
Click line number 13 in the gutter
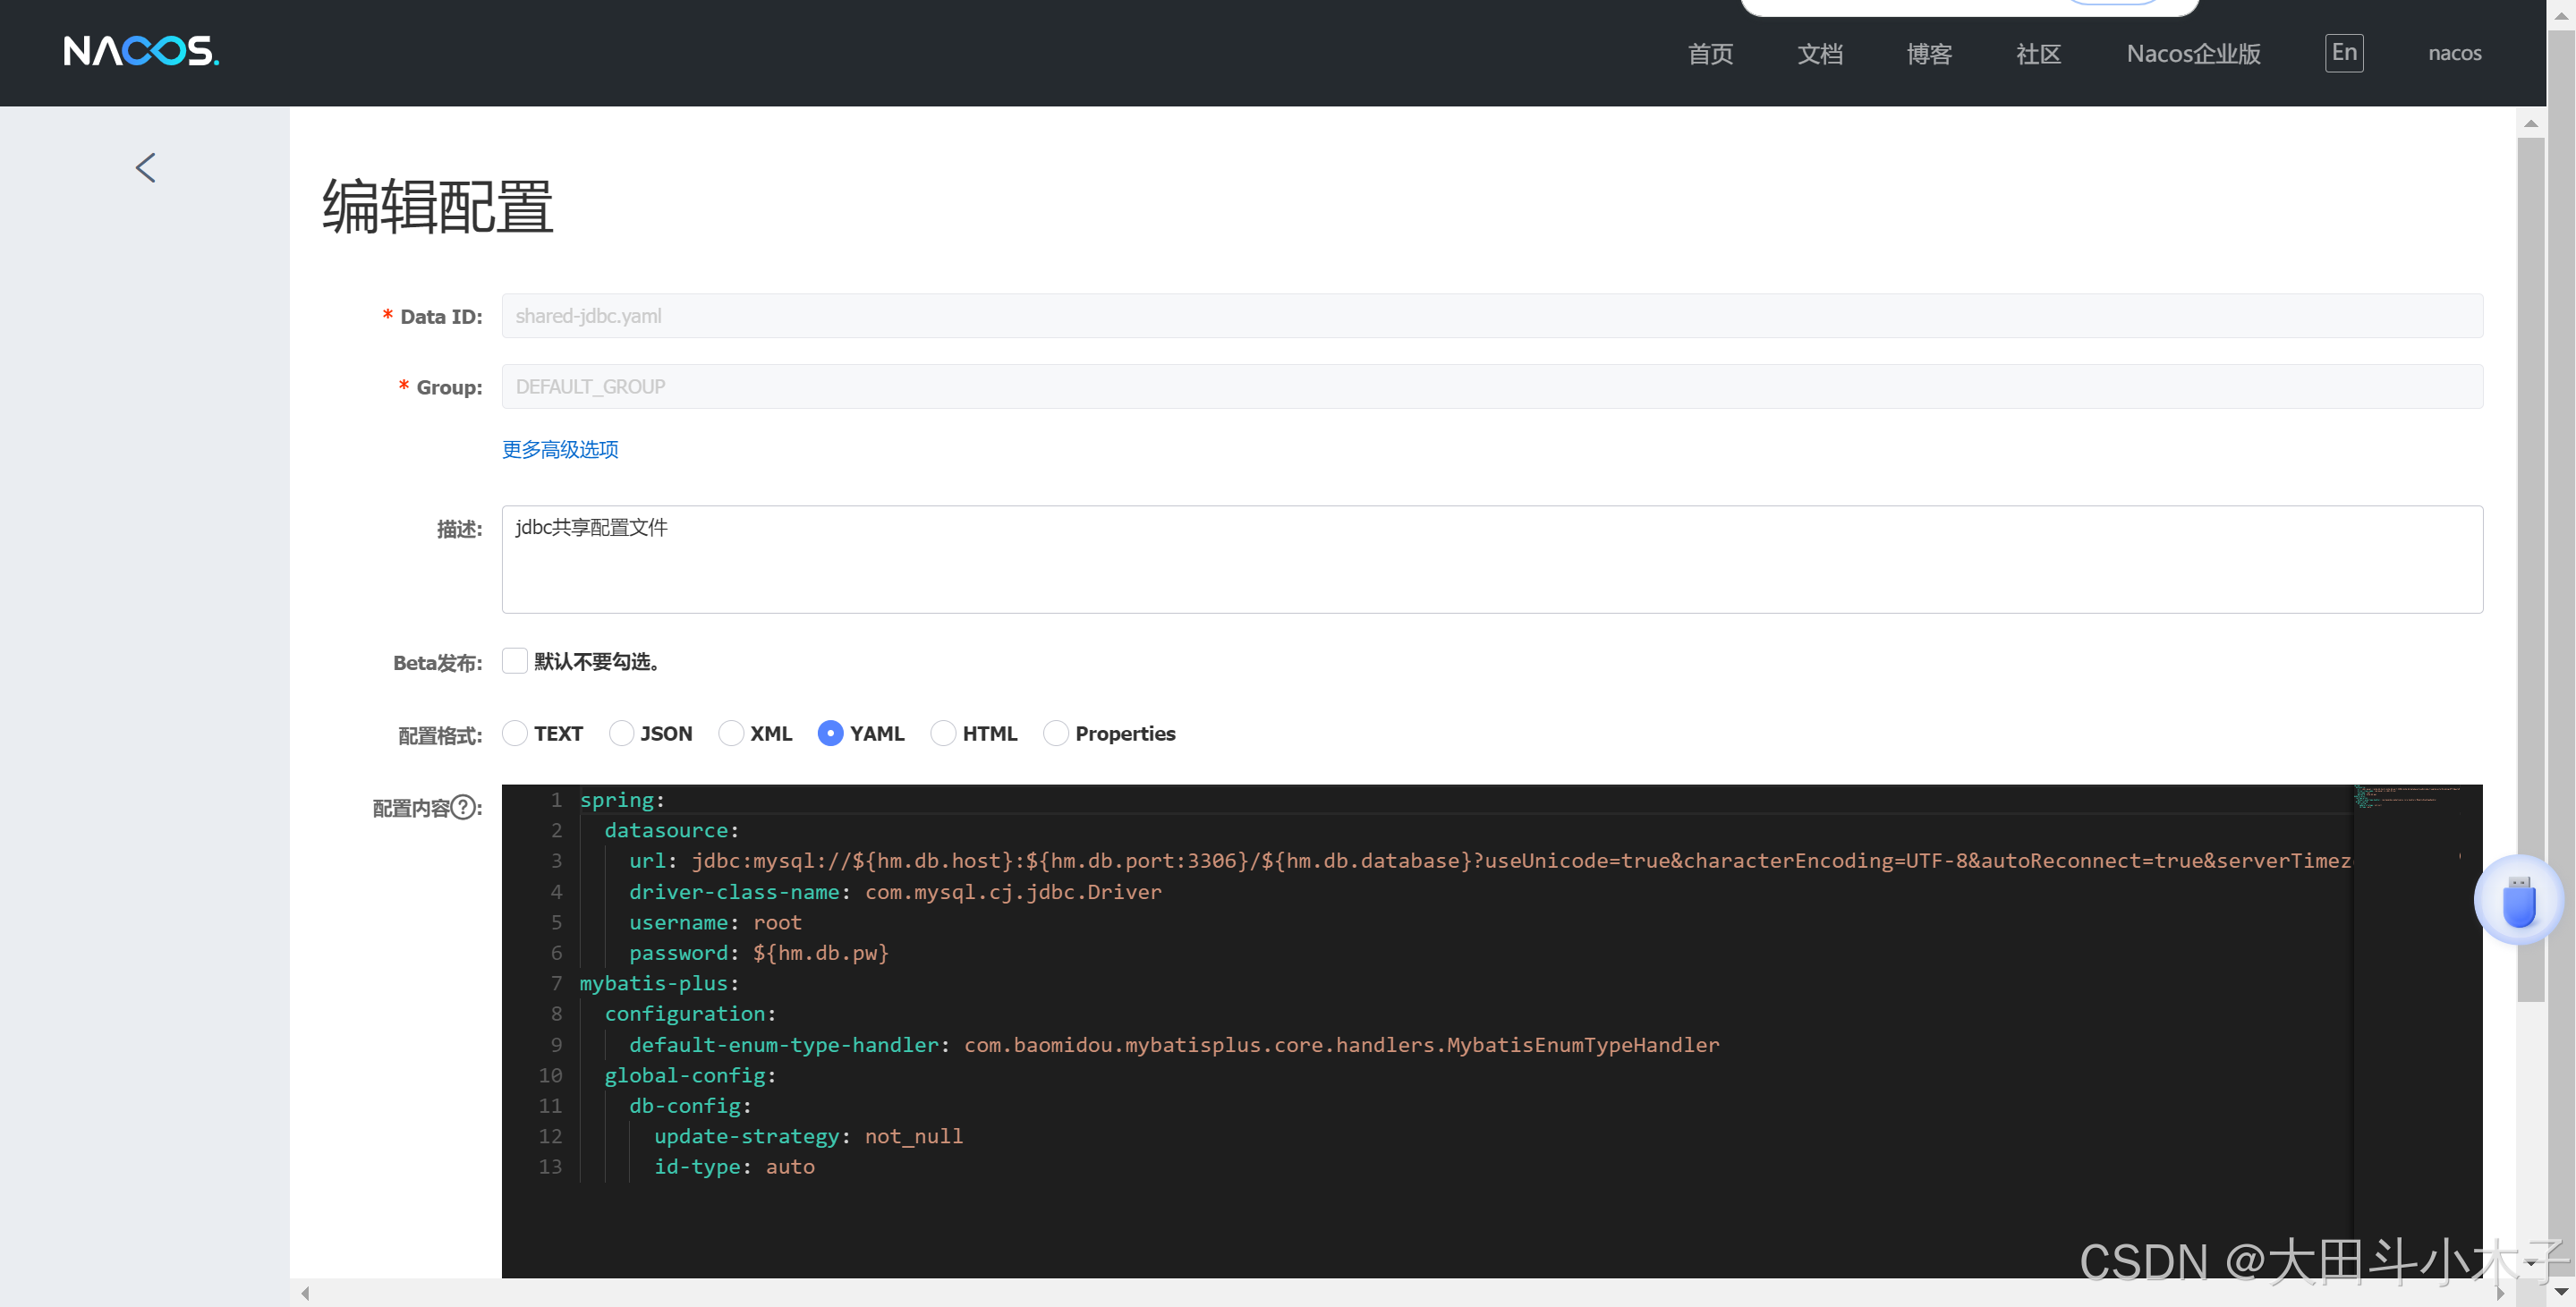point(550,1167)
